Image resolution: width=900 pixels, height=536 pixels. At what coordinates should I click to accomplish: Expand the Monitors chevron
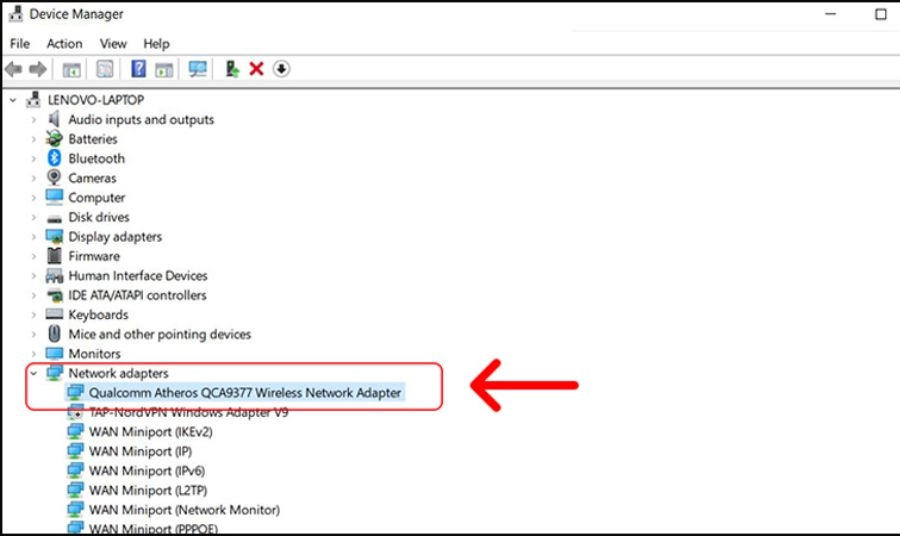click(33, 354)
